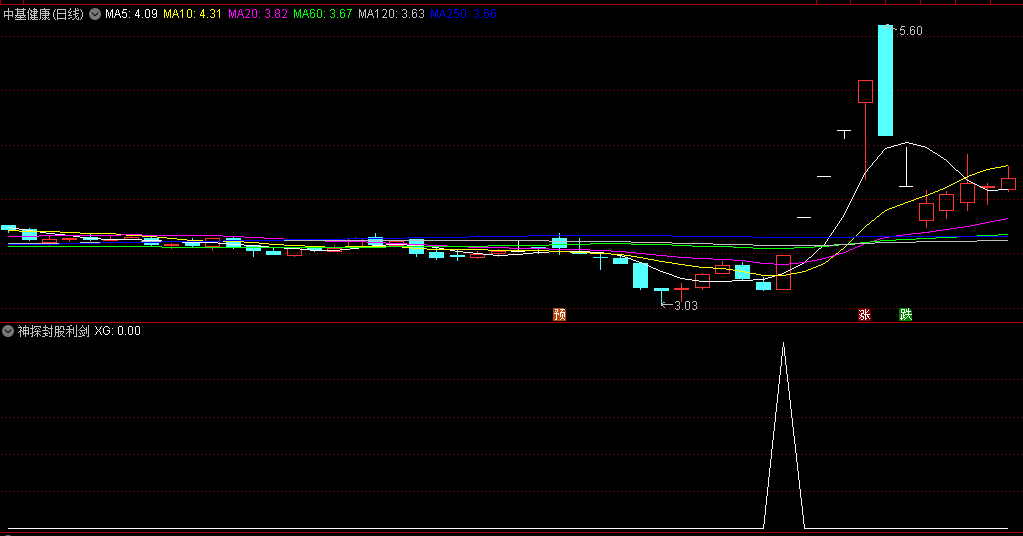
Task: Expand the 神探封股利剑 indicator dropdown arrow
Action: pos(8,331)
